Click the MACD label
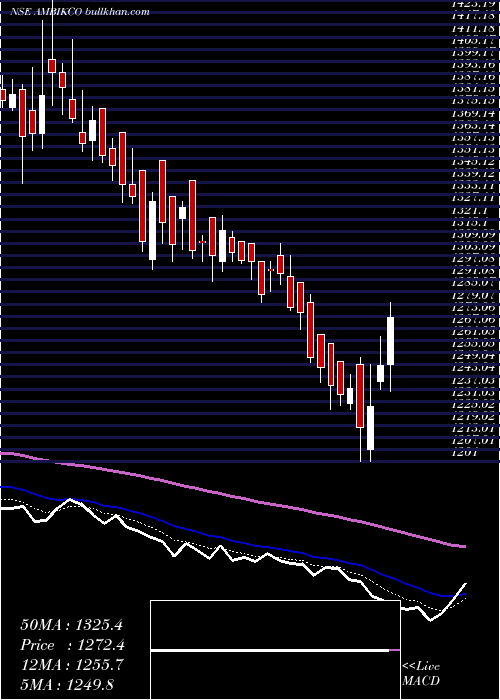 (x=421, y=681)
